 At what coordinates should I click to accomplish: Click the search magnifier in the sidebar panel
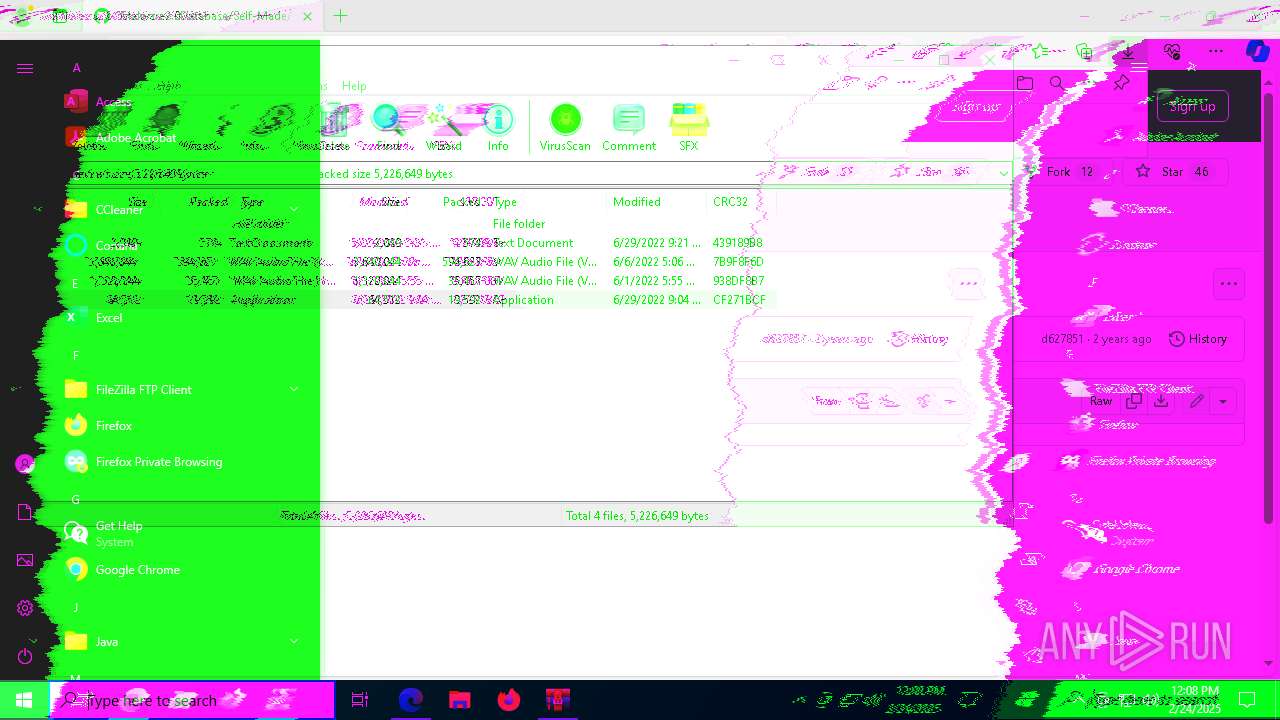[x=1057, y=83]
